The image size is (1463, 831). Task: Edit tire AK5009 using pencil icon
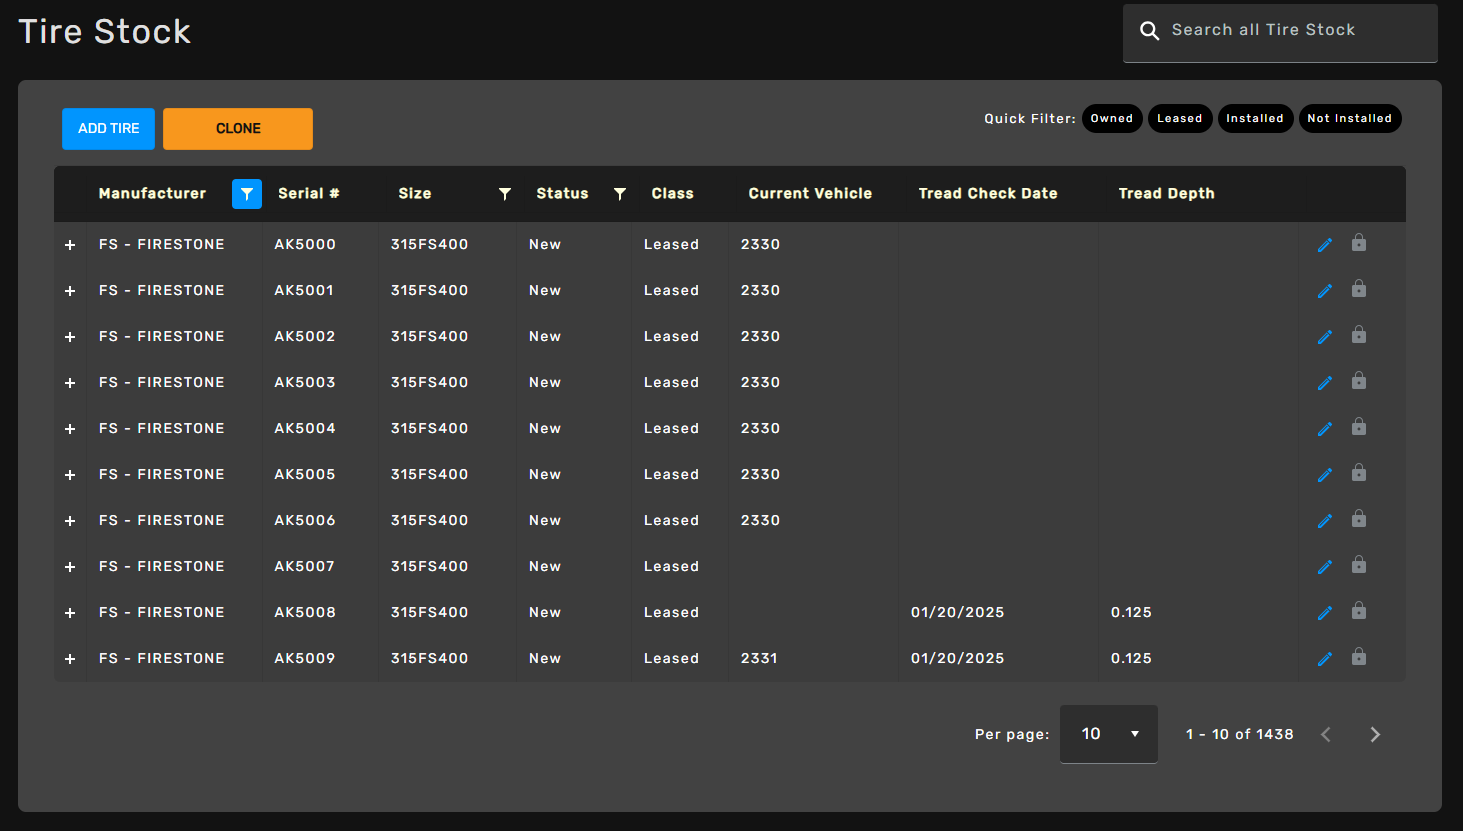coord(1325,659)
